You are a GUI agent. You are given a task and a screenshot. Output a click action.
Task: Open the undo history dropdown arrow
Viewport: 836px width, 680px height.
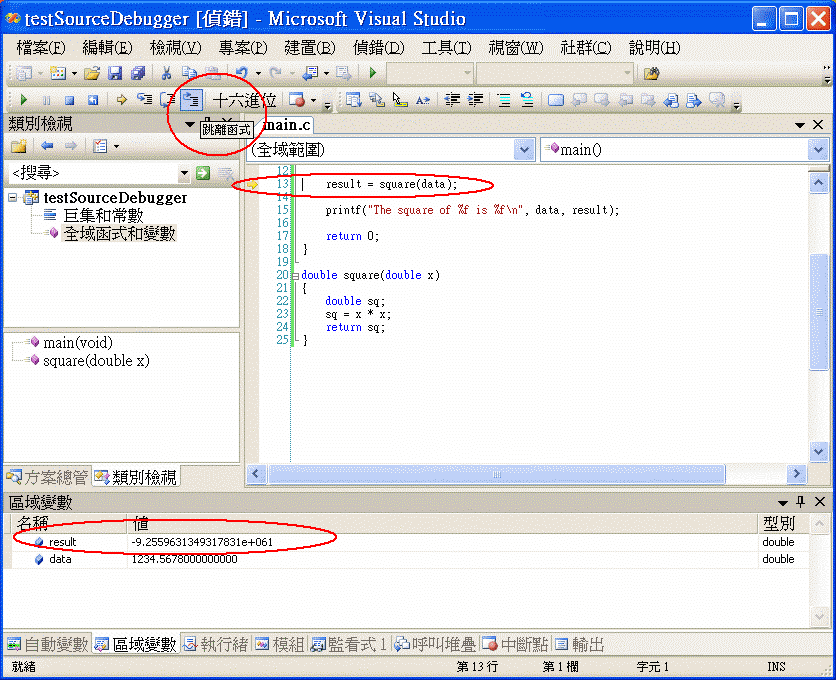click(258, 73)
